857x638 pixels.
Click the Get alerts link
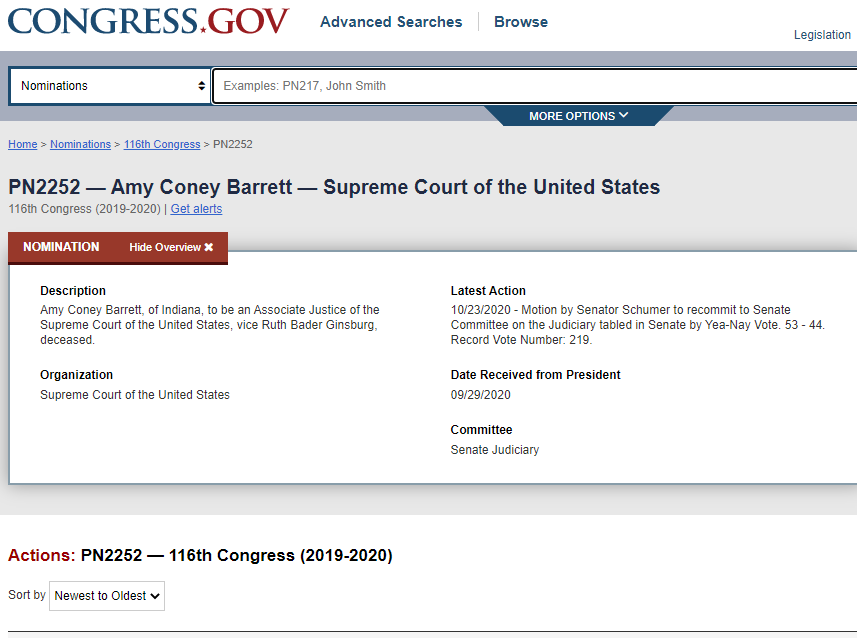click(x=196, y=209)
